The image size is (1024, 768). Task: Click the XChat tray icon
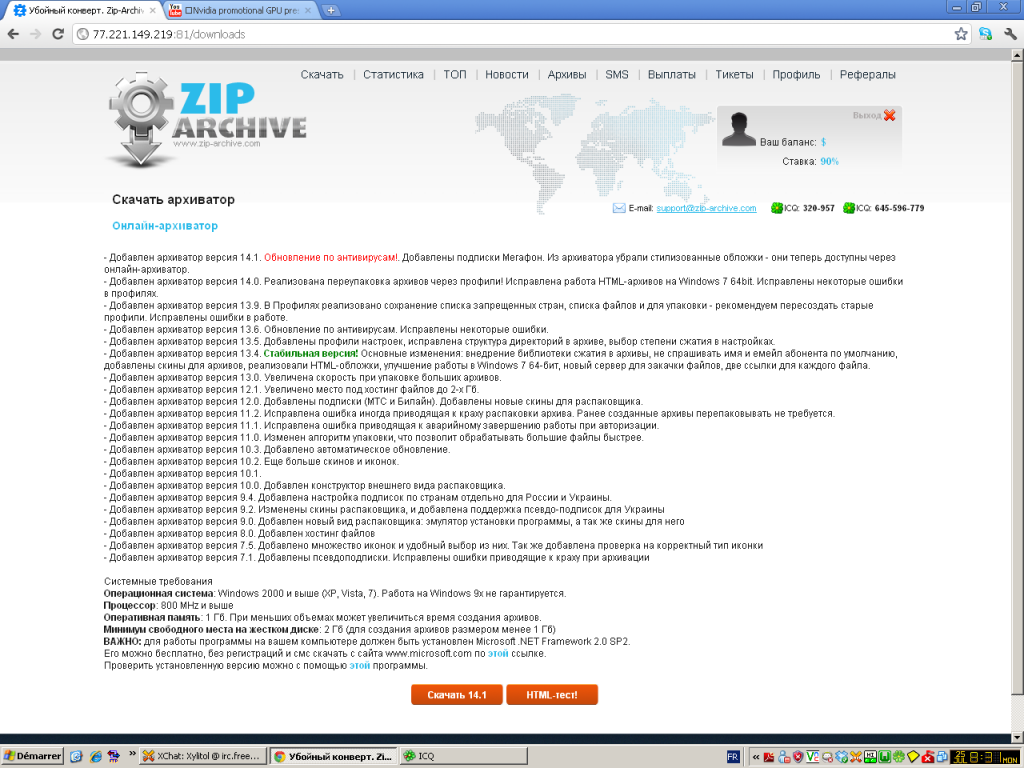(x=856, y=757)
